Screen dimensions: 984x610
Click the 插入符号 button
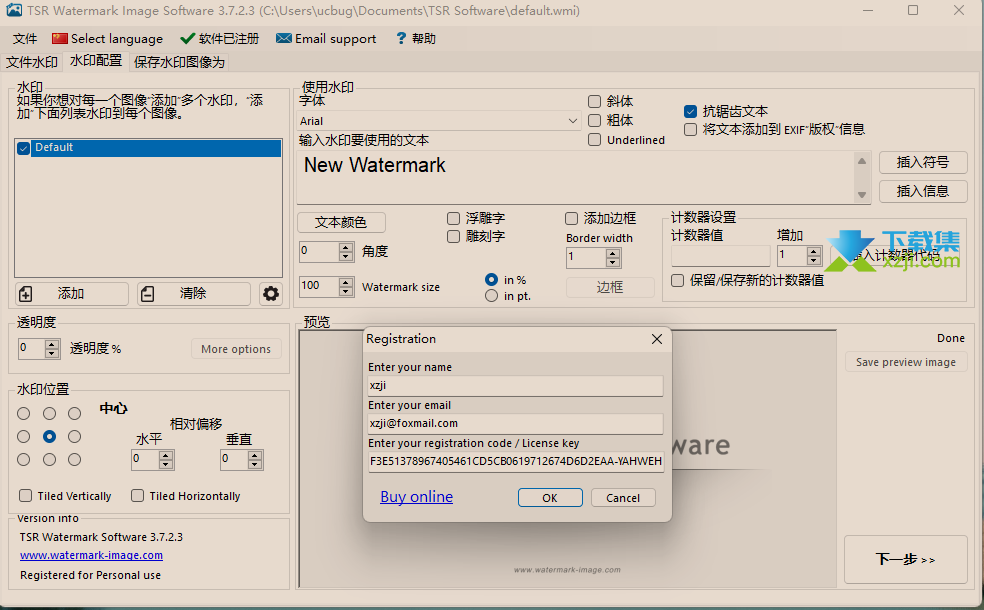[922, 162]
